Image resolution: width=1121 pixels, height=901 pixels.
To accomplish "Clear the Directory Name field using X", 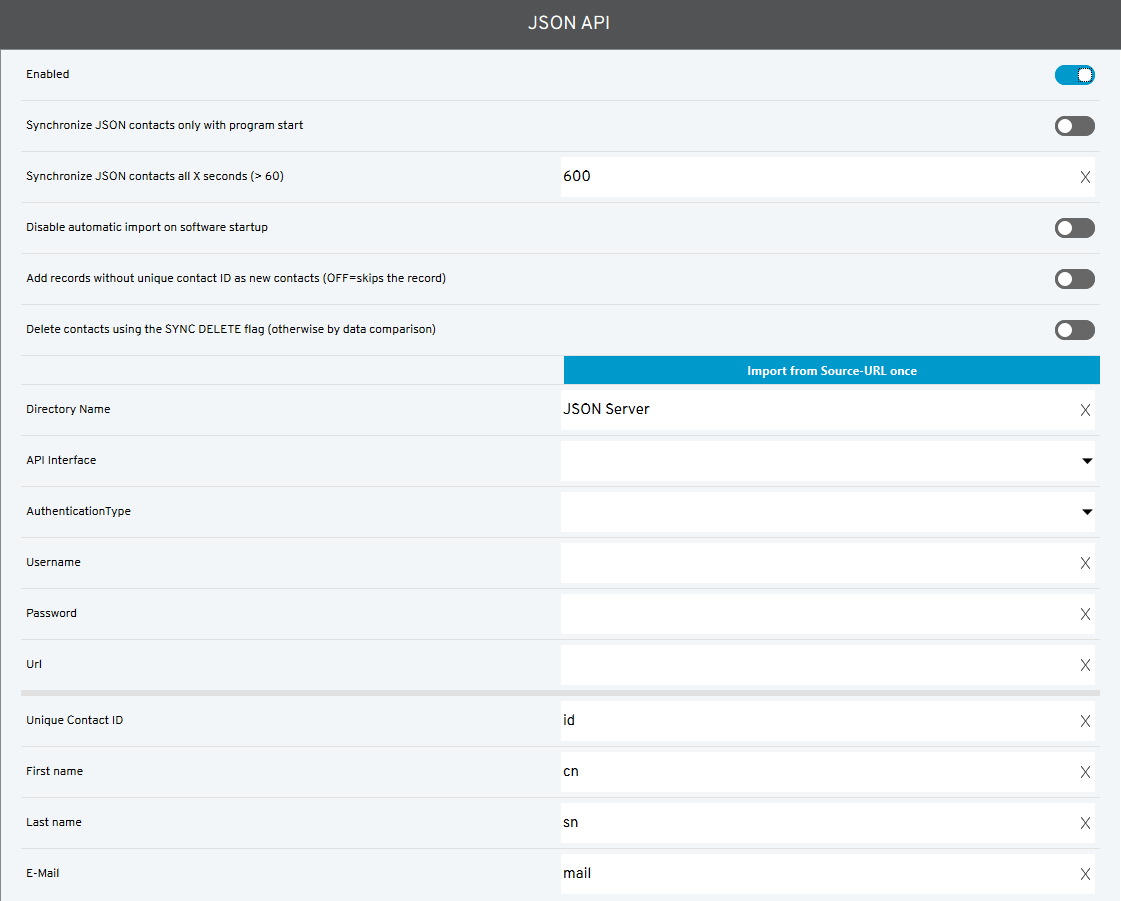I will [1085, 410].
